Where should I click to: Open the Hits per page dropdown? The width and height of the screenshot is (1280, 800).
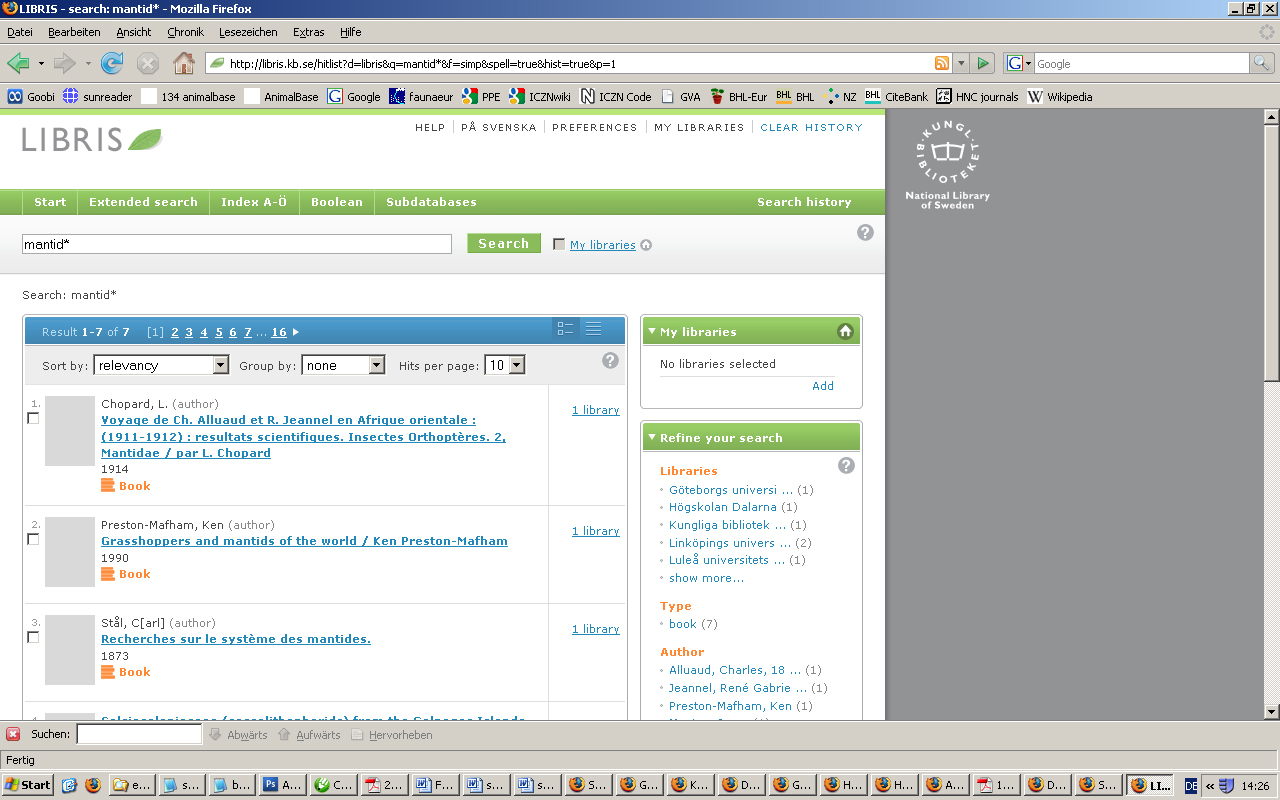504,366
